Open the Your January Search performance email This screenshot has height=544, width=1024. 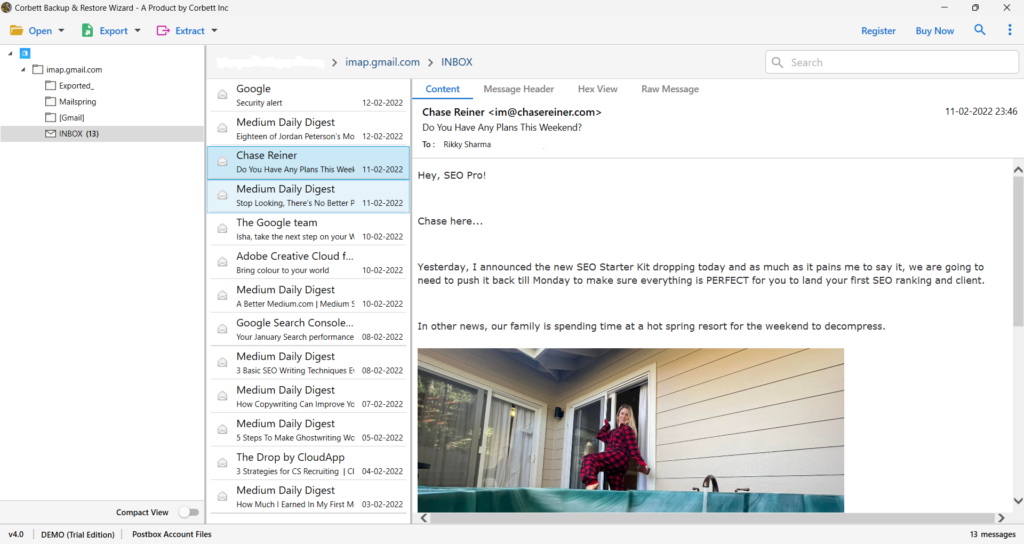309,329
